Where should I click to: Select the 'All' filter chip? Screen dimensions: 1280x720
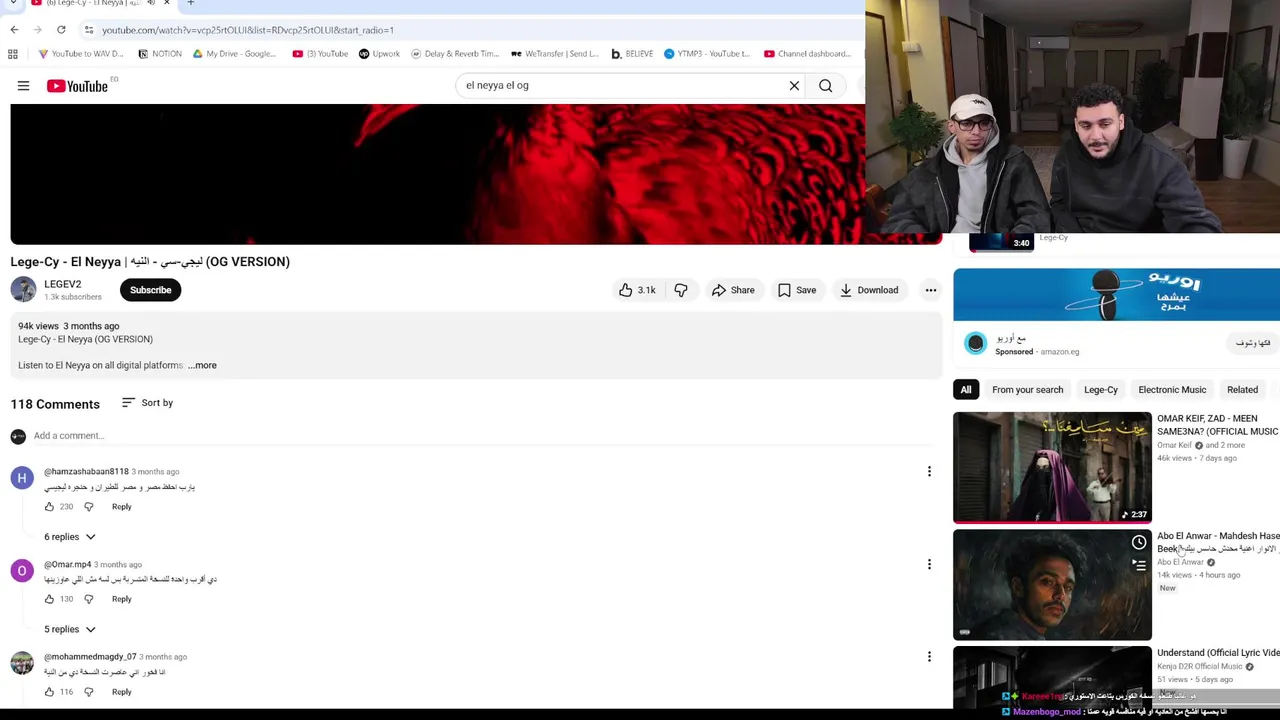tap(966, 390)
